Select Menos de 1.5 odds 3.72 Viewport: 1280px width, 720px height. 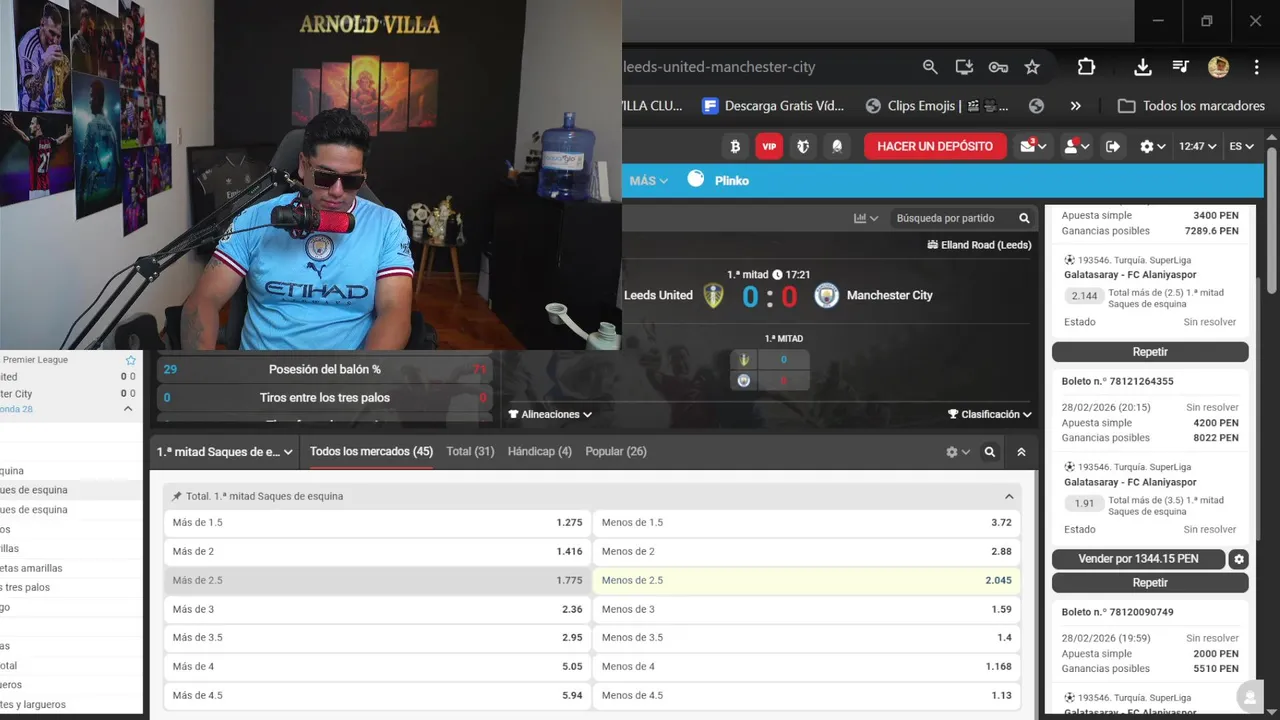click(x=807, y=523)
